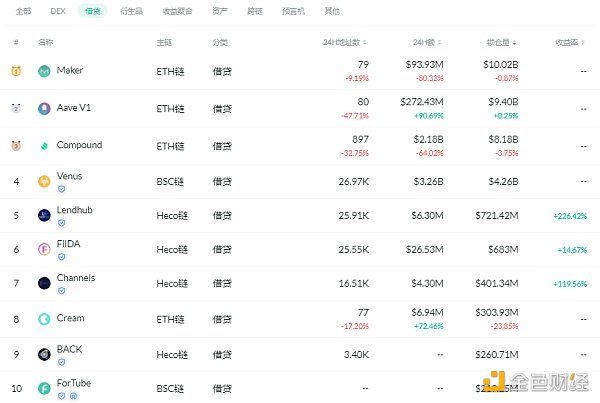Open the Lendhub project name link
The height and width of the screenshot is (403, 600).
coord(77,210)
